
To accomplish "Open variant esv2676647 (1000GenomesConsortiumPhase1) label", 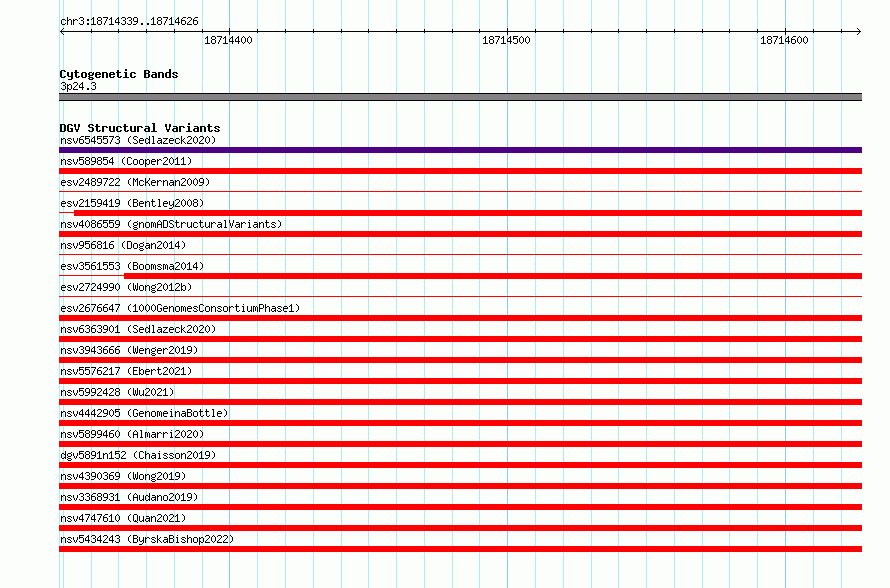I will [180, 308].
